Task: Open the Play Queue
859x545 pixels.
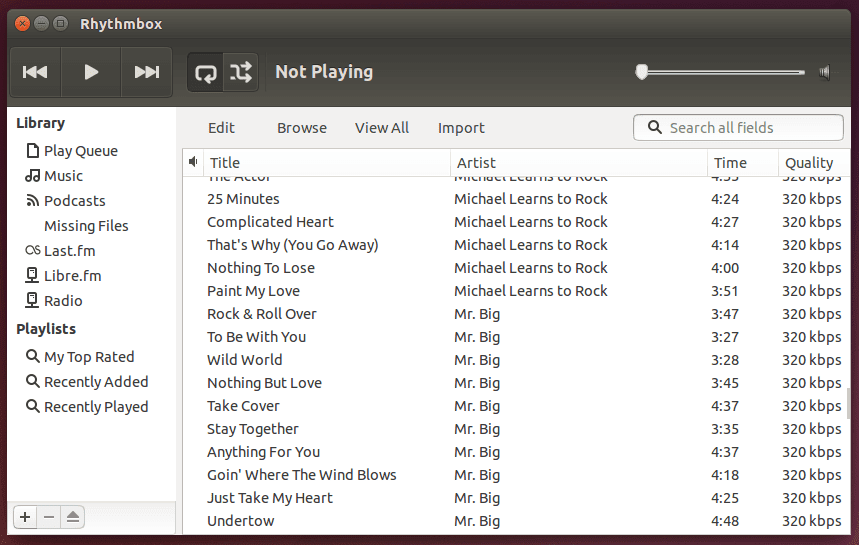Action: tap(80, 151)
